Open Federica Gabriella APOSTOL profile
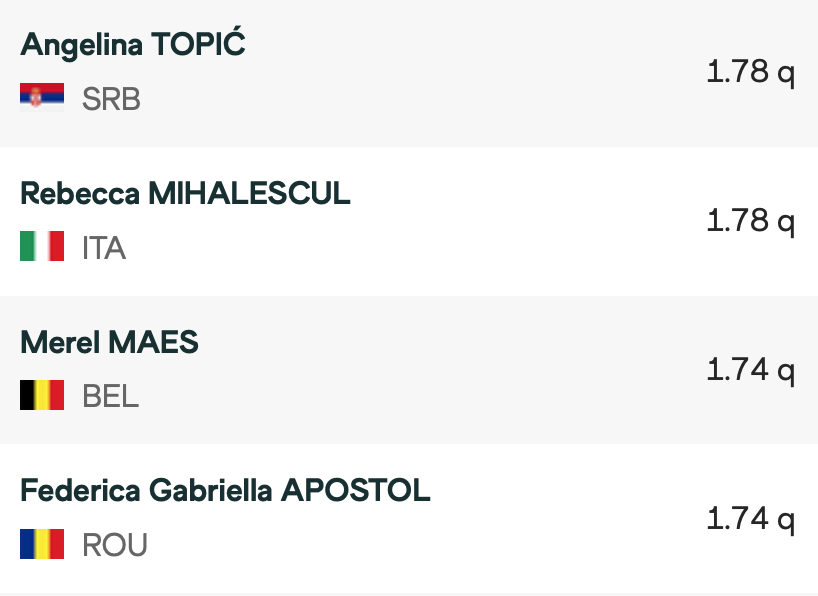This screenshot has width=818, height=596. coord(225,491)
